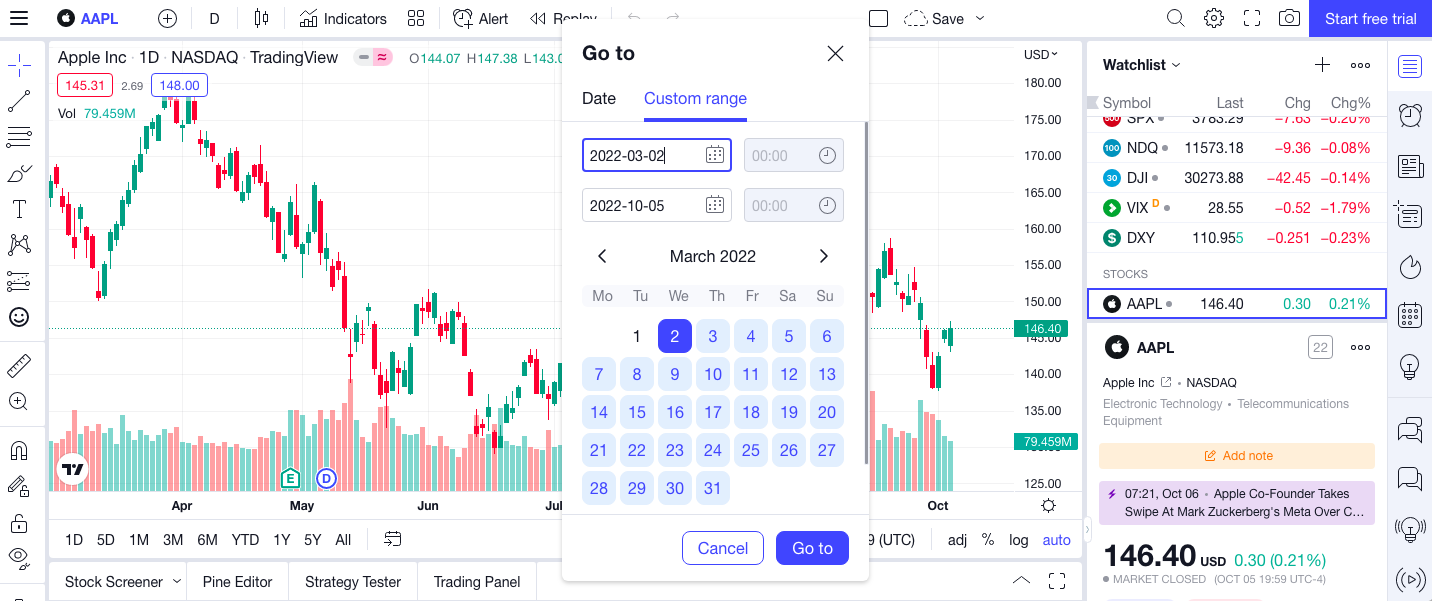Confirm with the Go to button
This screenshot has height=601, width=1432.
[811, 548]
